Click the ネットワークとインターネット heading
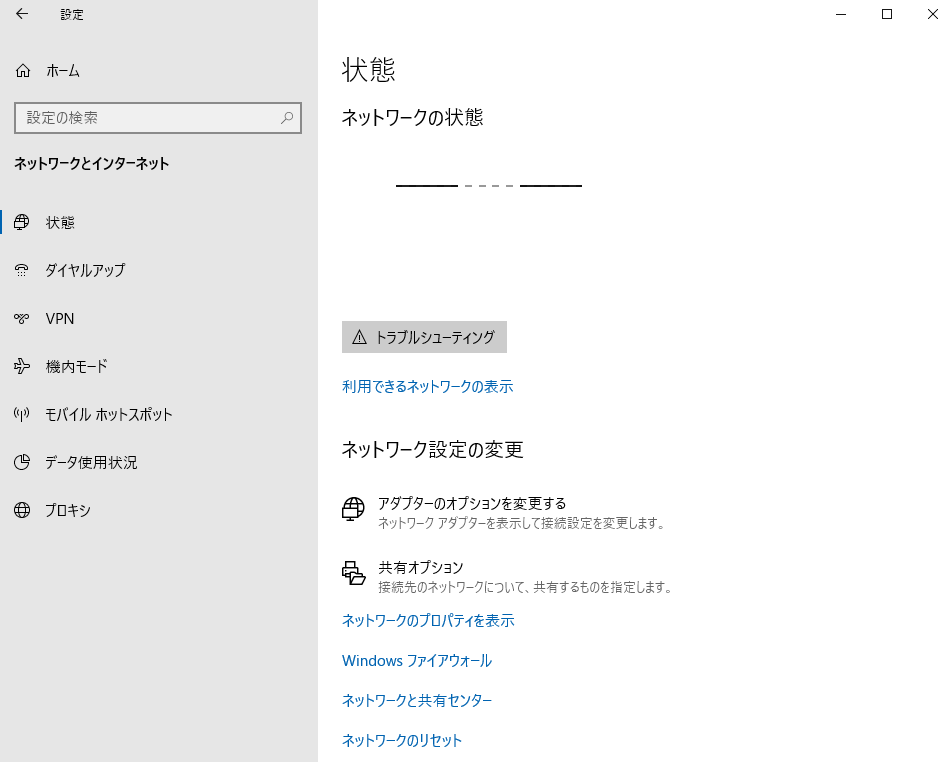 [x=92, y=163]
